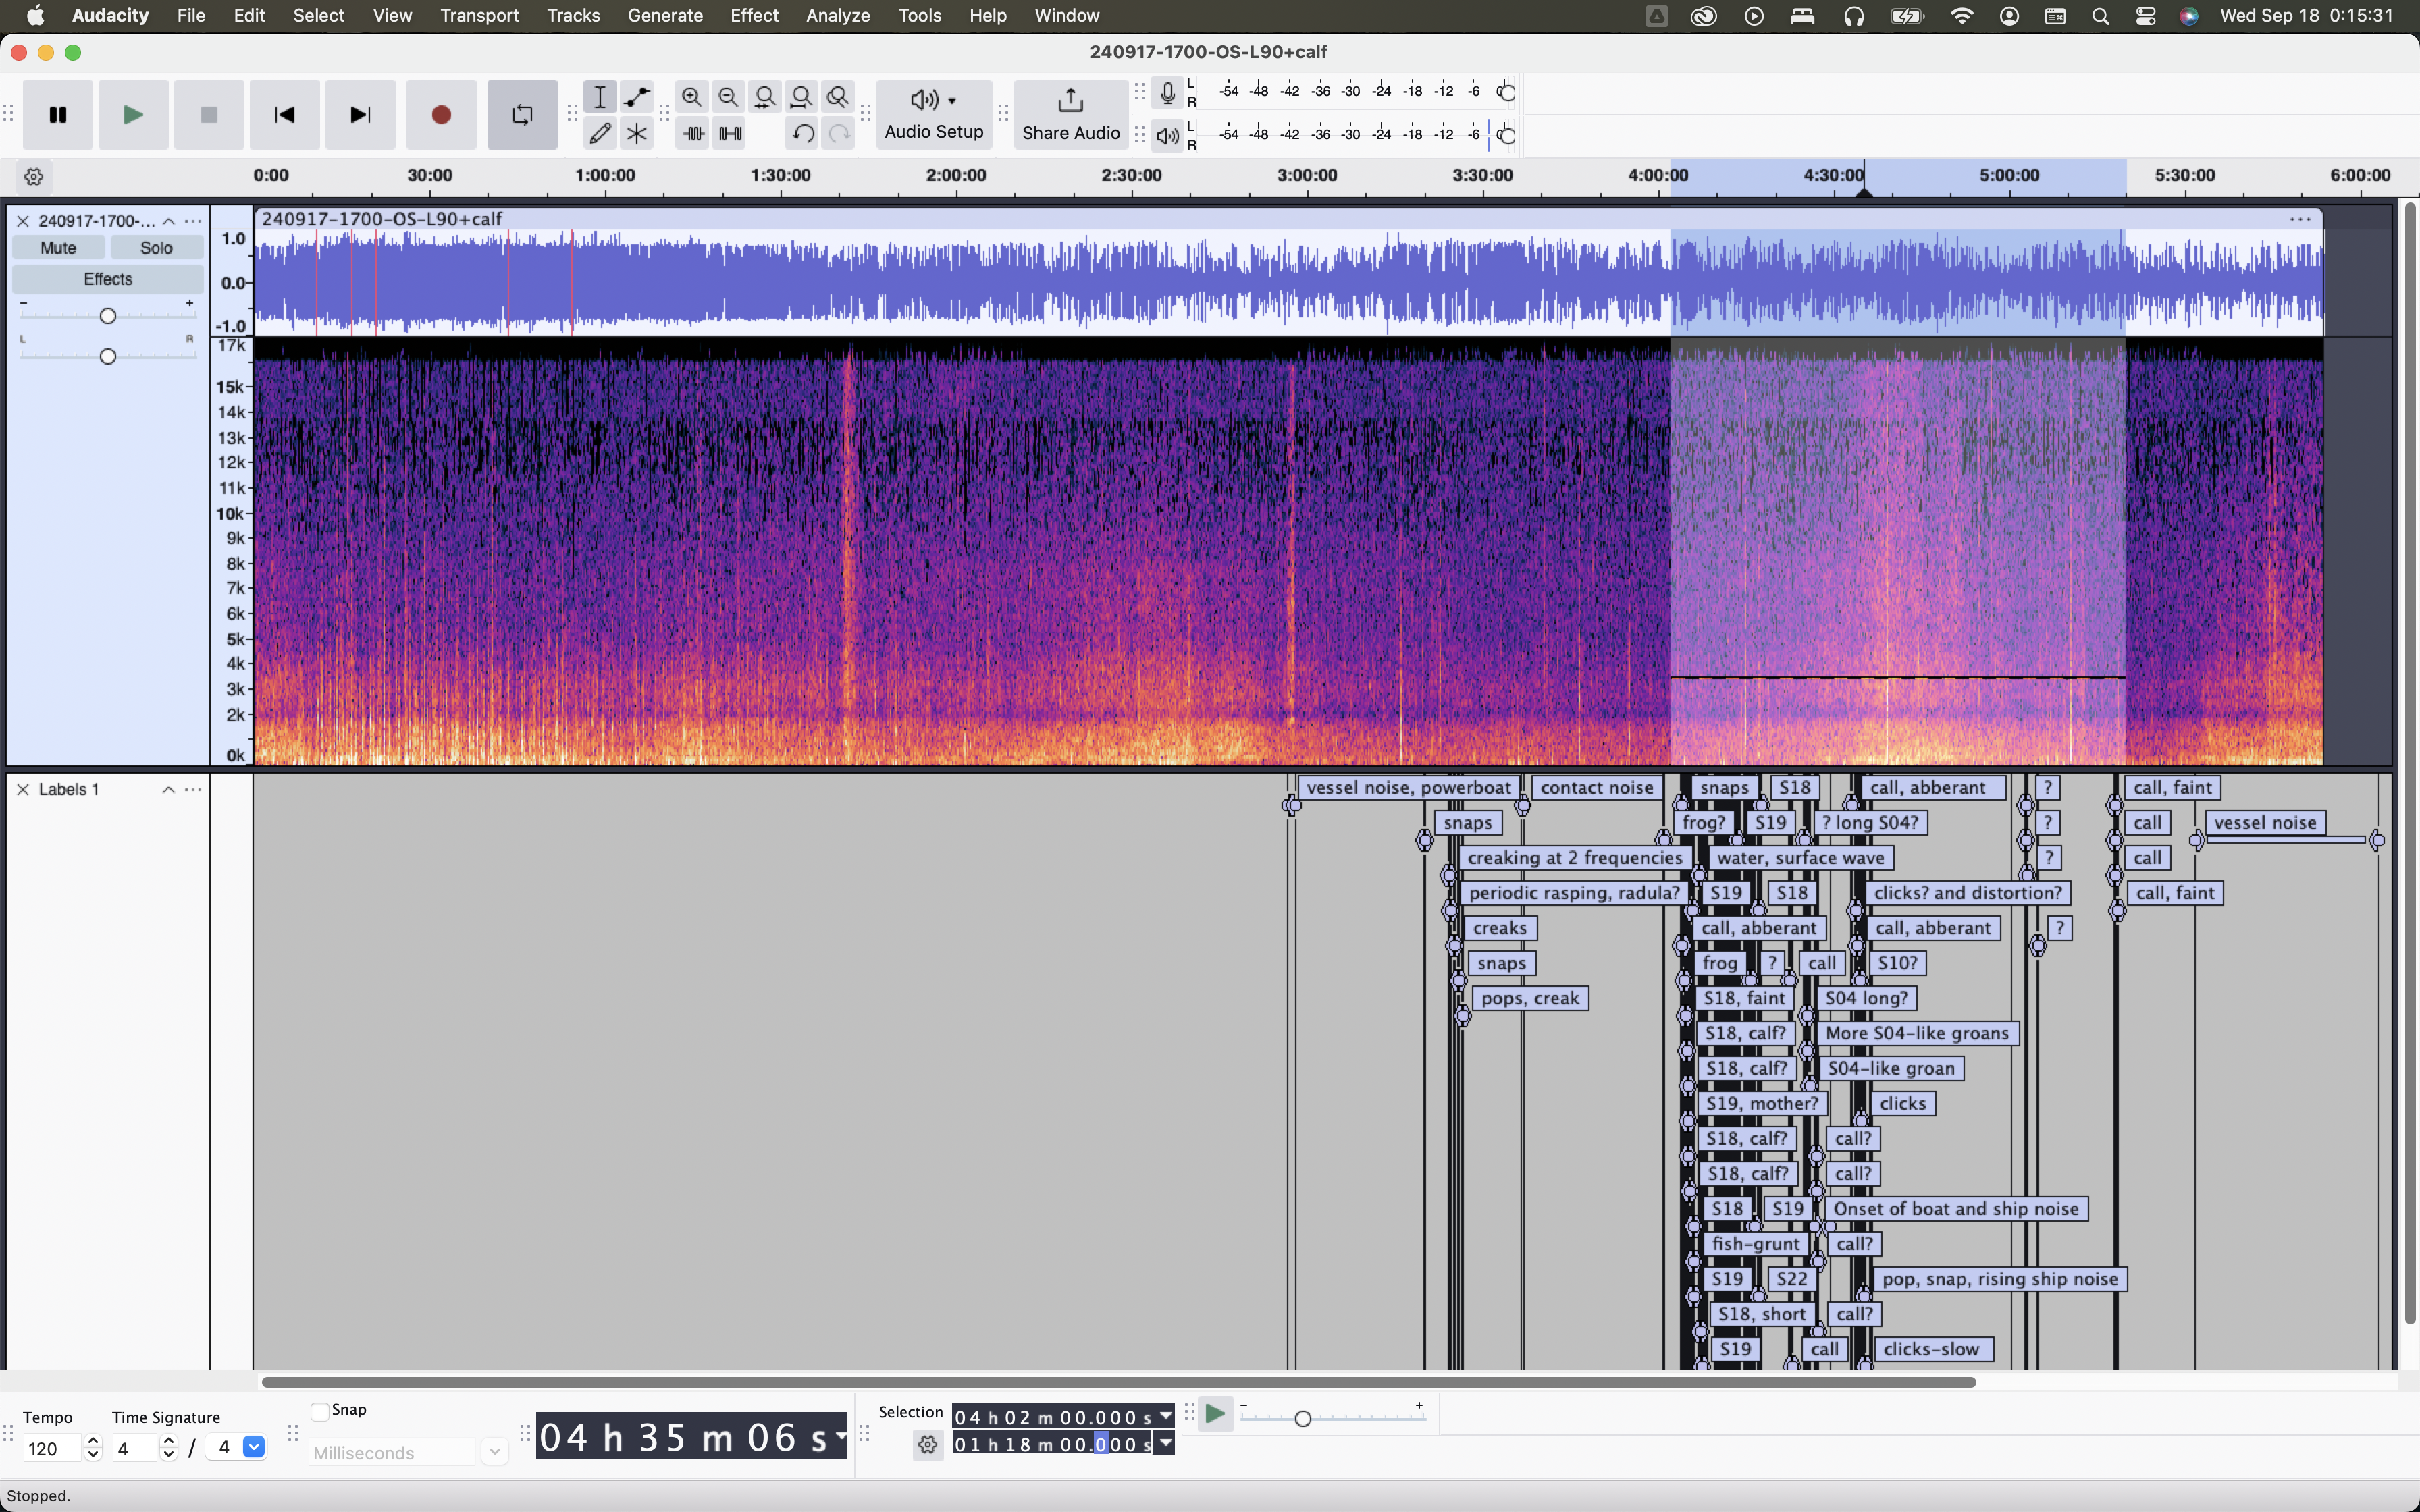Collapse the Labels 1 track
The image size is (2420, 1512).
[168, 790]
